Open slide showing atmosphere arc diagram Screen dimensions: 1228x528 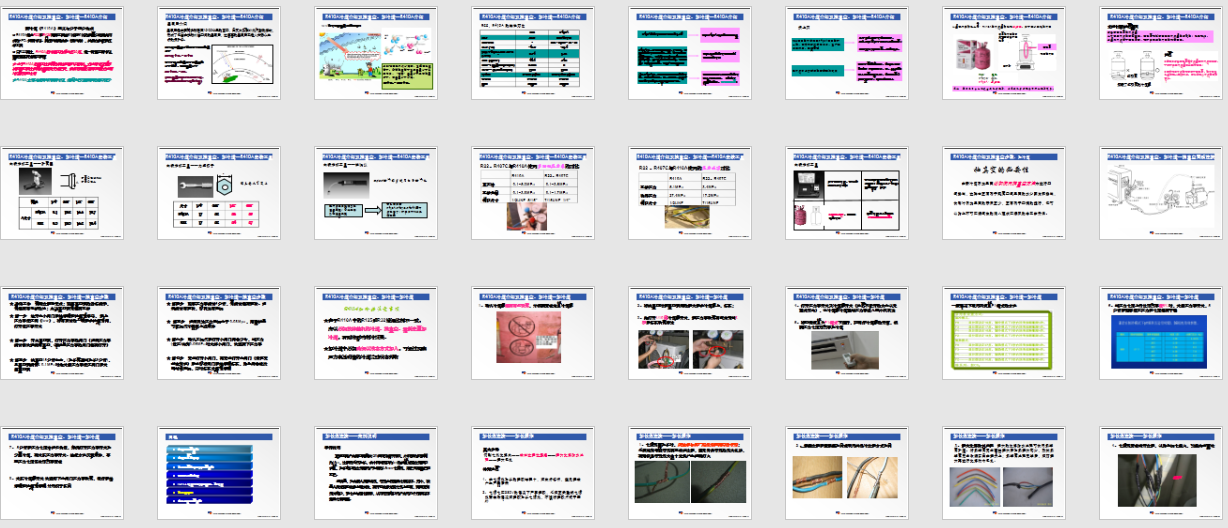[x=219, y=56]
